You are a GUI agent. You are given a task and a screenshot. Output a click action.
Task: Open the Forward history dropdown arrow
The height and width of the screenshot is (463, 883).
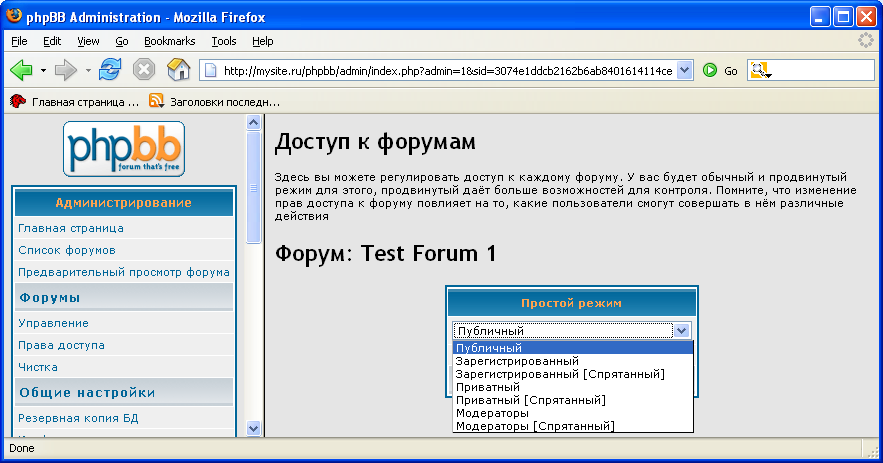pyautogui.click(x=88, y=70)
